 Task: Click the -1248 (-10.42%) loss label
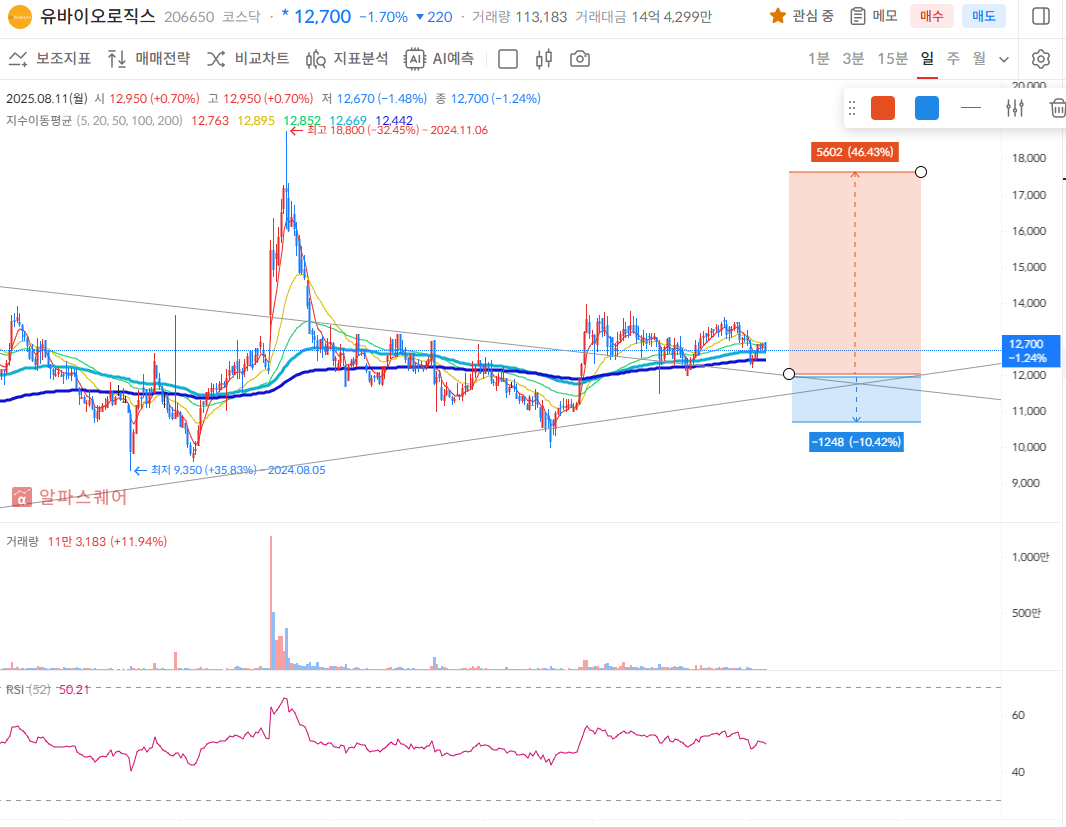(856, 442)
